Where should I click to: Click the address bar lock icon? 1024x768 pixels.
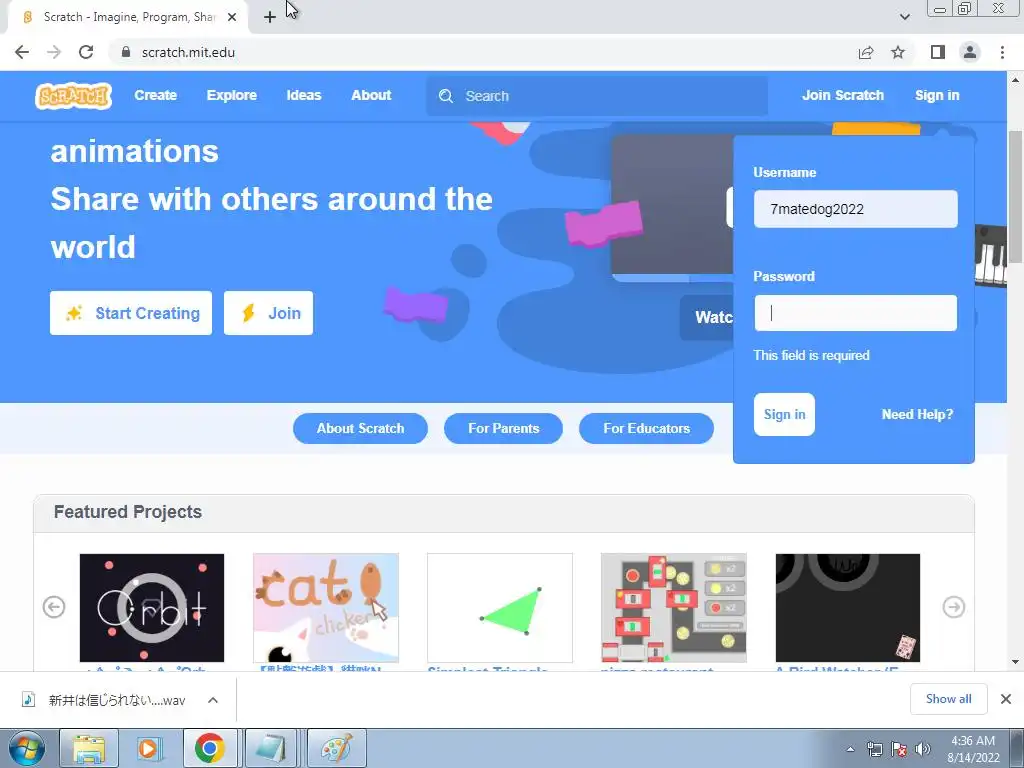[126, 52]
